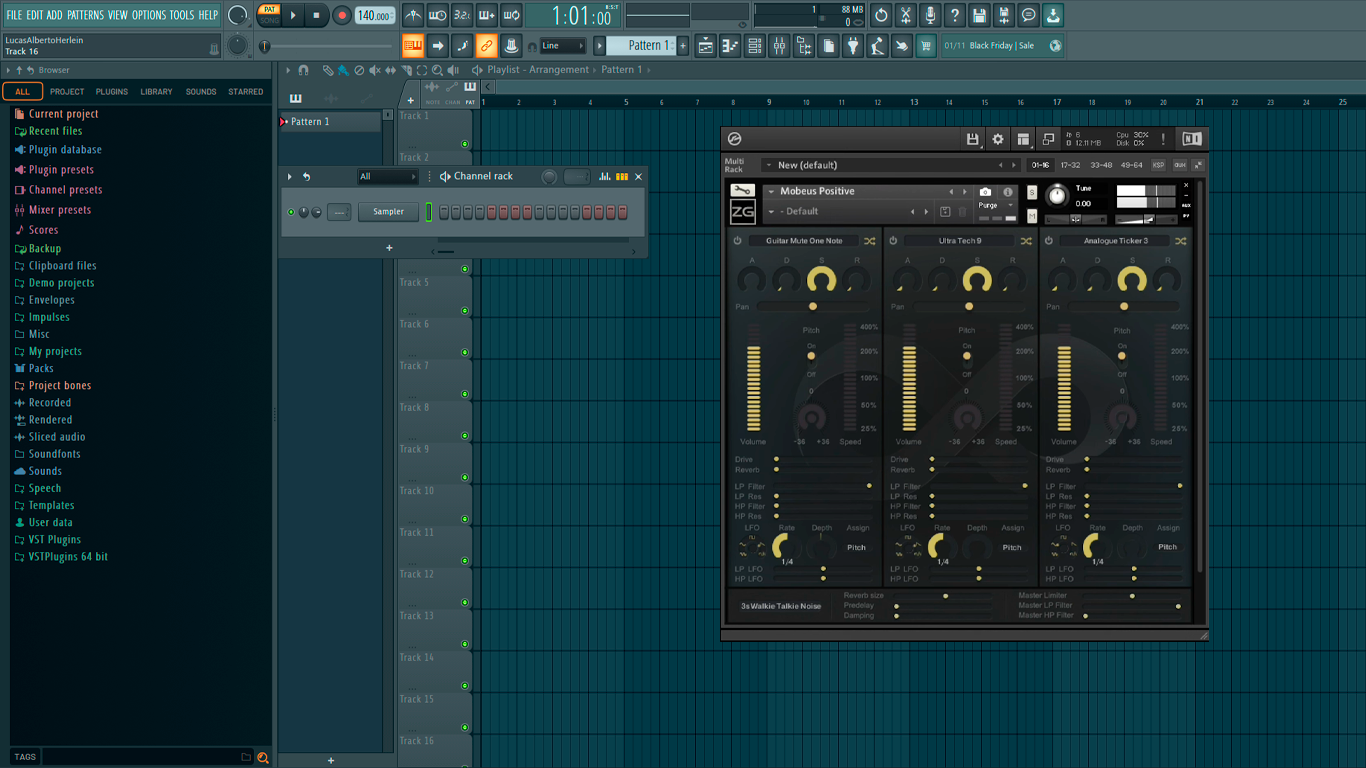This screenshot has width=1366, height=768.
Task: Select the 17-32 multi rack page
Action: tap(1071, 165)
